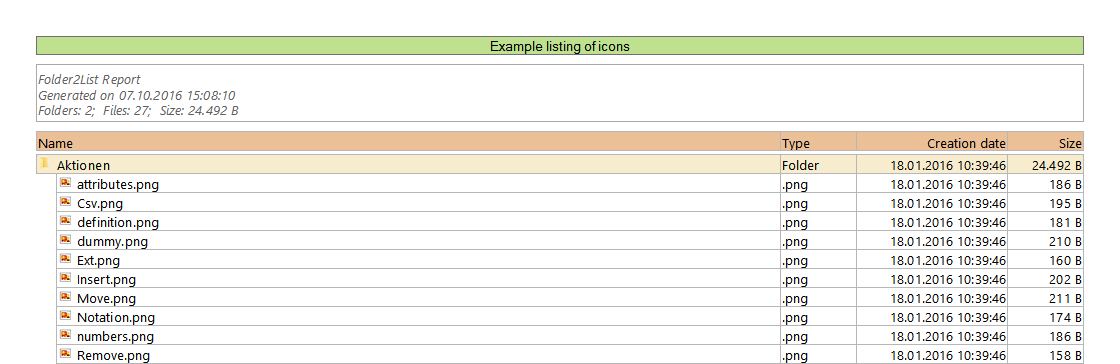Viewport: 1120px width, 364px height.
Task: Click the image icon beside numbers.png
Action: (65, 335)
